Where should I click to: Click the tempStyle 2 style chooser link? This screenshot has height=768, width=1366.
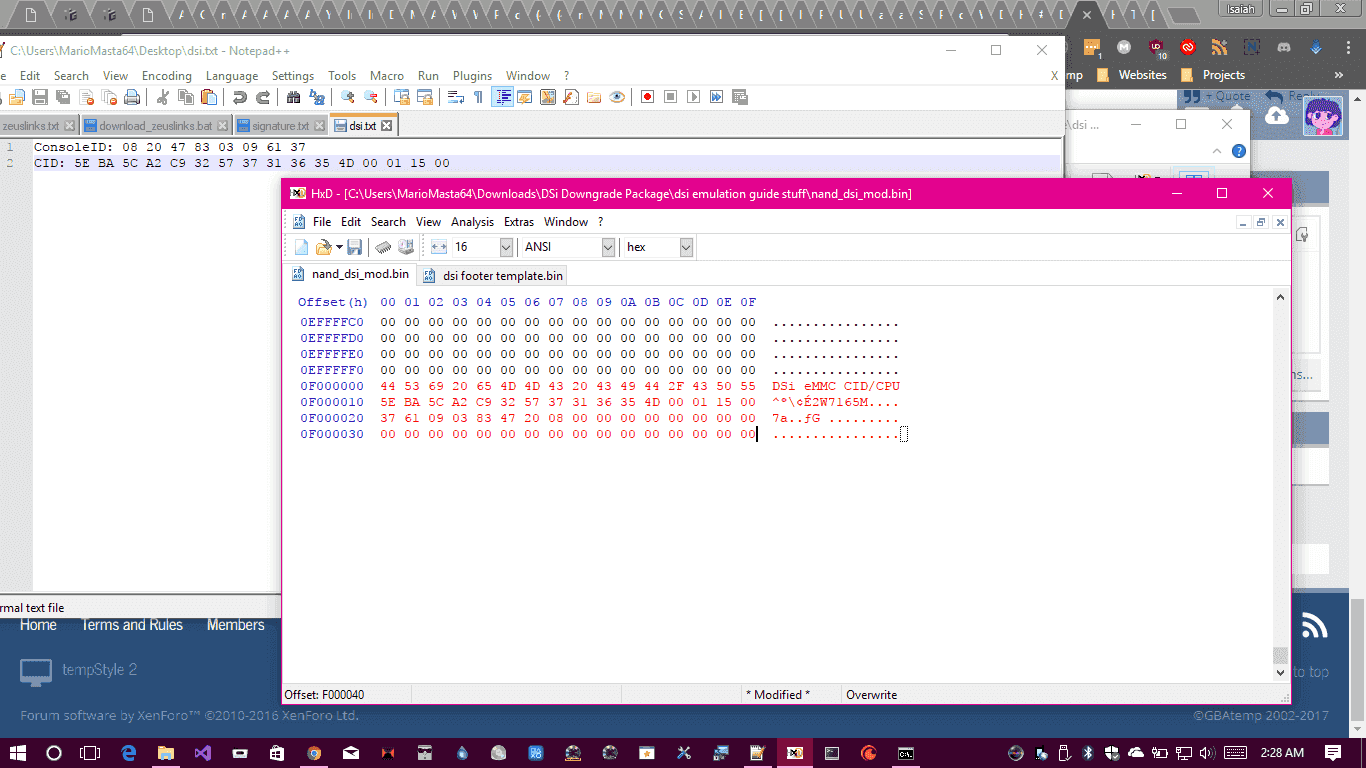pyautogui.click(x=79, y=670)
